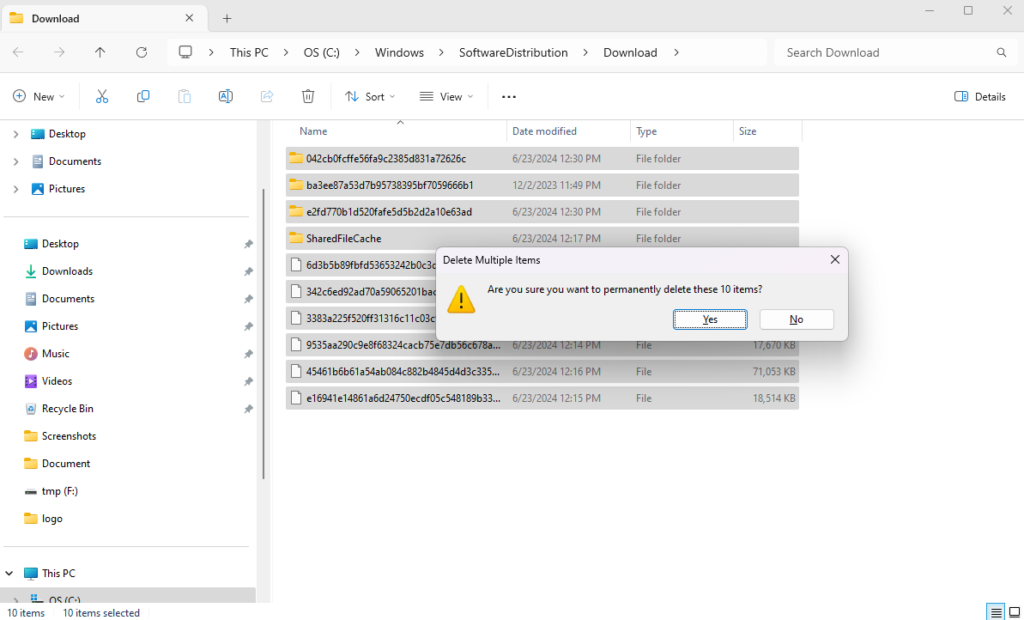Cancel deletion by clicking No
This screenshot has height=620, width=1024.
coord(796,319)
